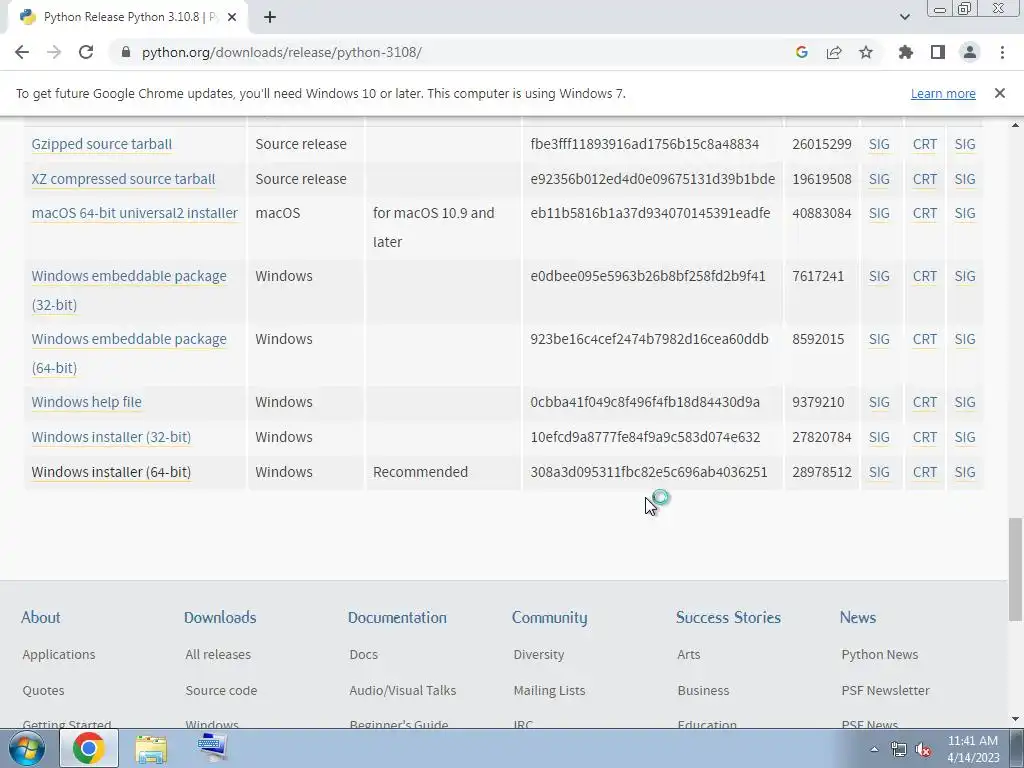Download the Gzipped source tarball
Image resolution: width=1024 pixels, height=768 pixels.
coord(102,144)
